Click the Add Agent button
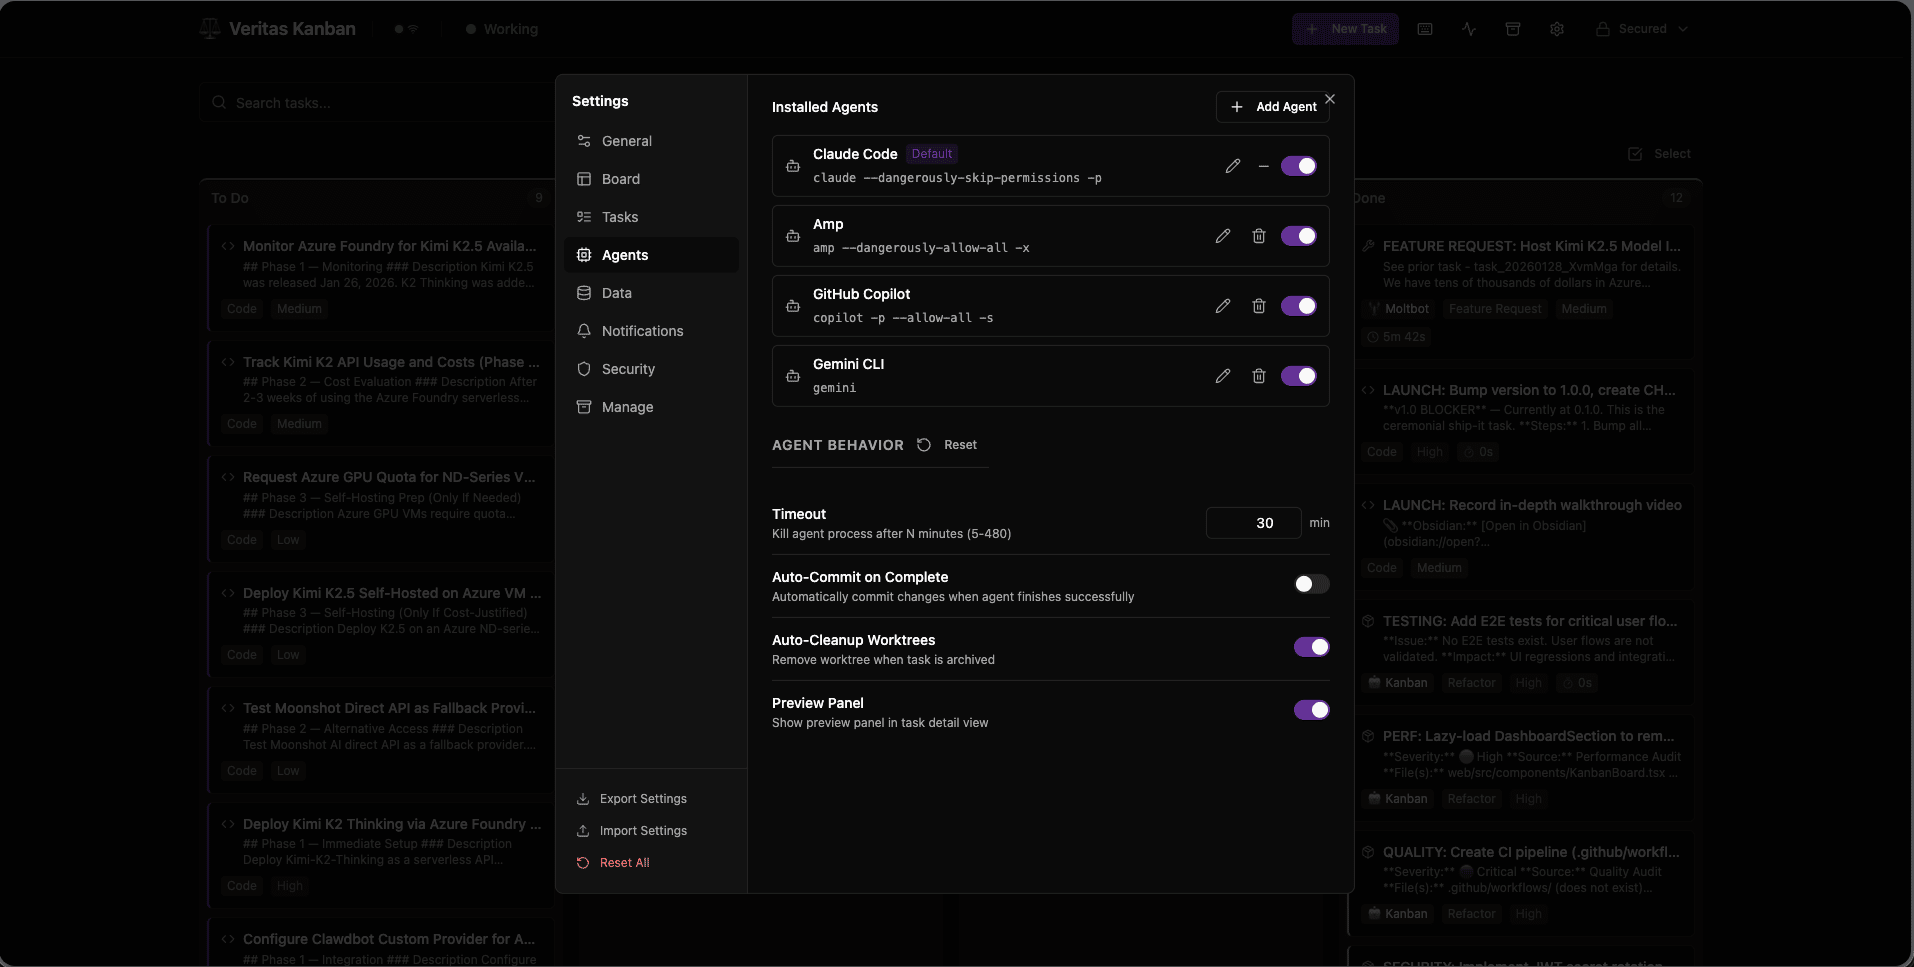The width and height of the screenshot is (1914, 967). pyautogui.click(x=1272, y=107)
